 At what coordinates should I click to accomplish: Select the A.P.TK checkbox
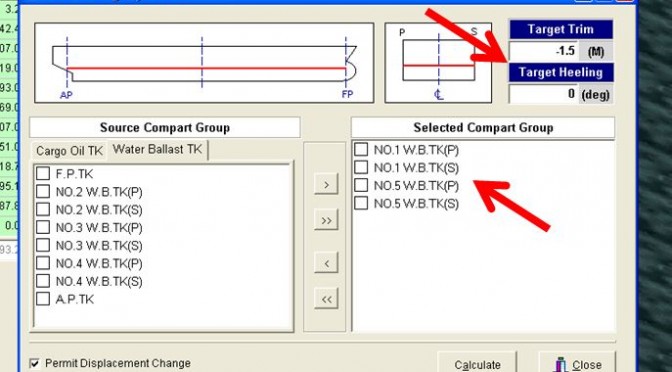coord(43,299)
